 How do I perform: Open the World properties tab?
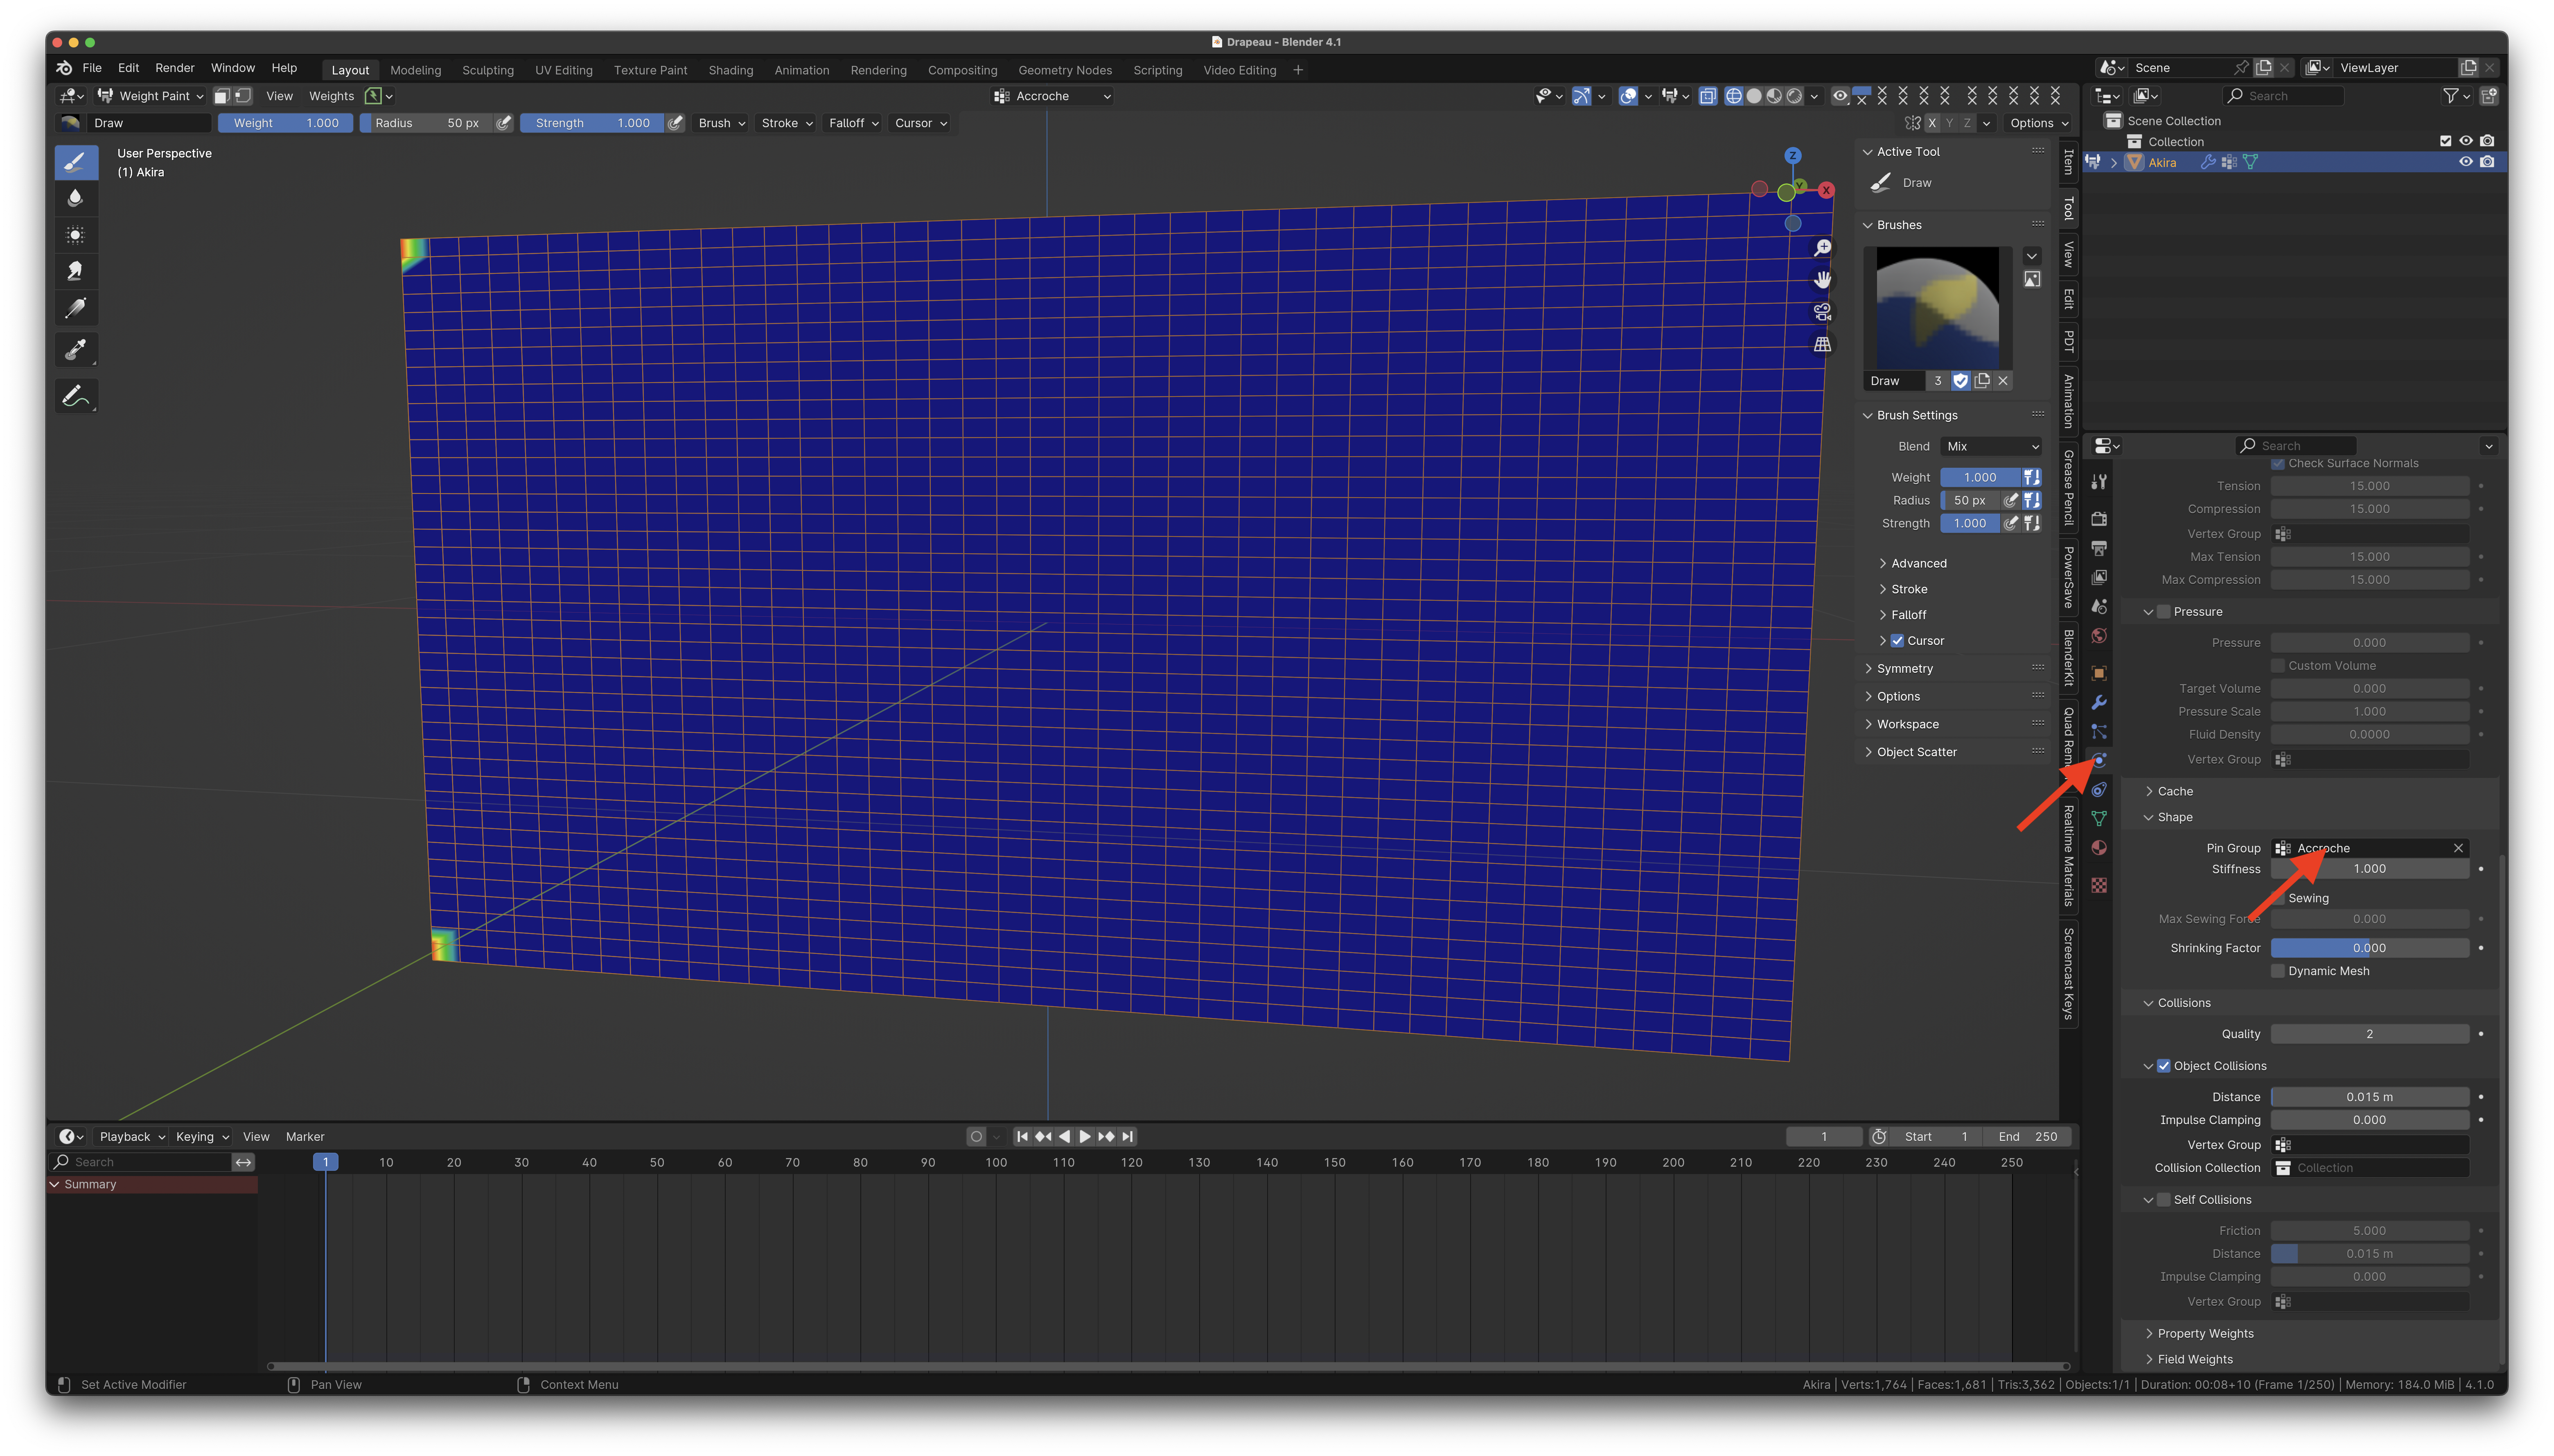point(2099,636)
